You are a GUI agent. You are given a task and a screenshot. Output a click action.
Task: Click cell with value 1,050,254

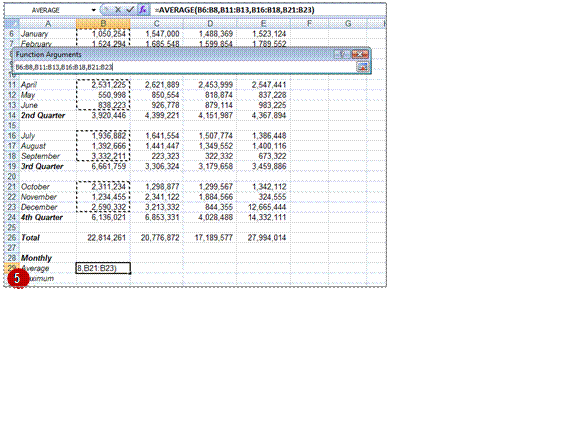[103, 34]
